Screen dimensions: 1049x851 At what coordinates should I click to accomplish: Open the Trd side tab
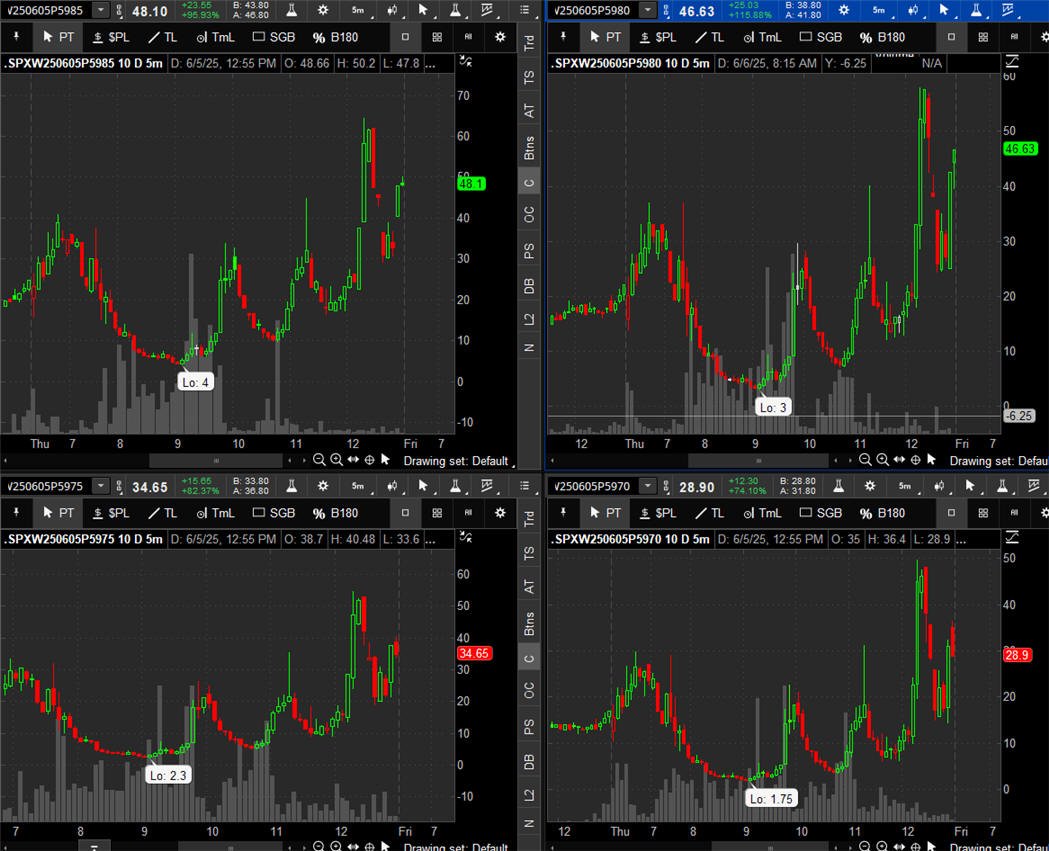point(529,43)
